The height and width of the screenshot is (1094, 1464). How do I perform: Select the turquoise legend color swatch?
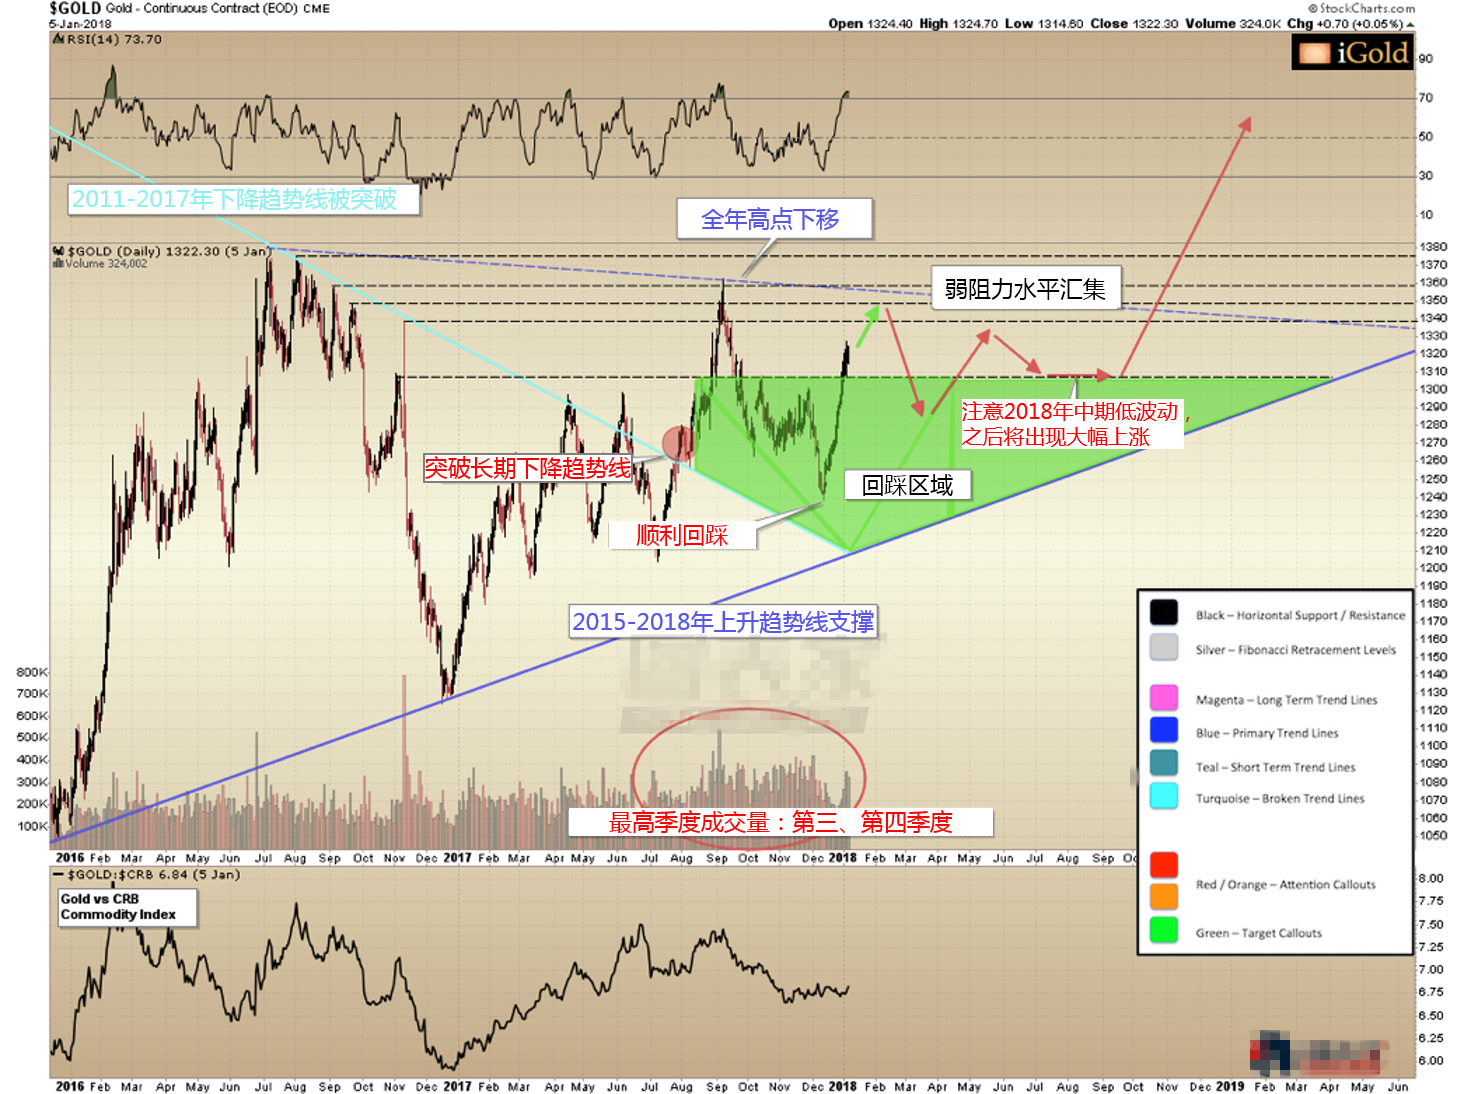click(1164, 795)
